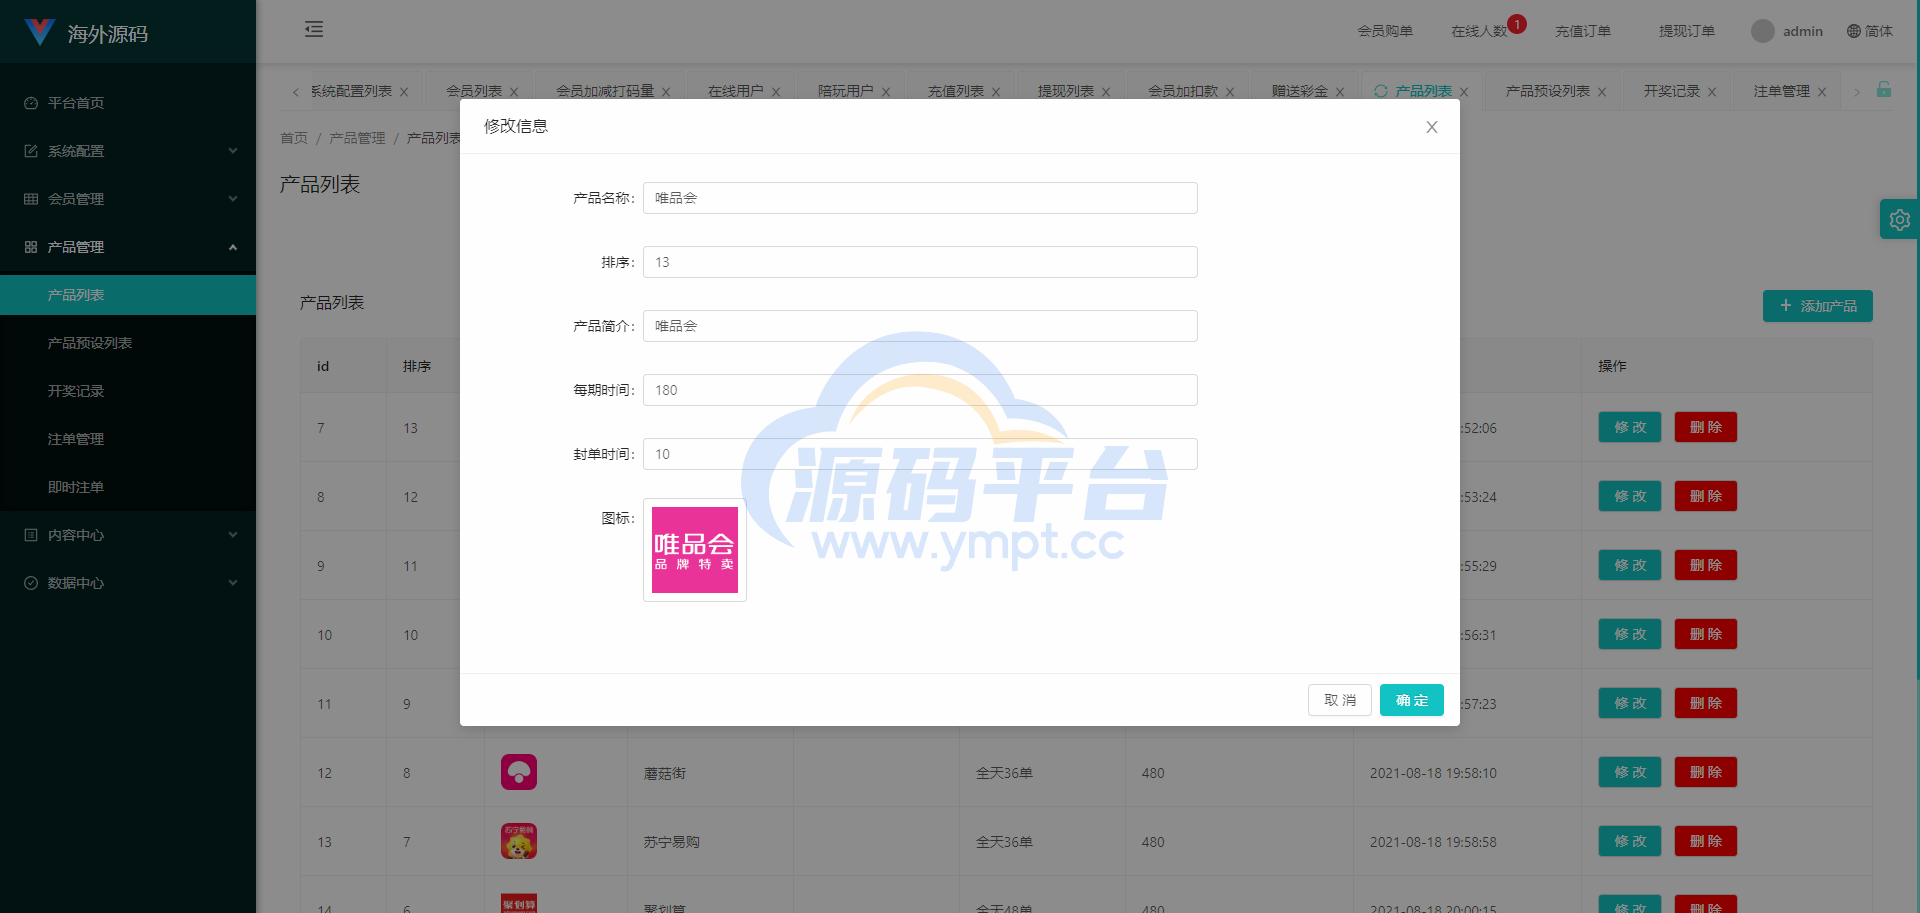Open the settings gear panel at right edge
The width and height of the screenshot is (1920, 913).
click(x=1899, y=219)
